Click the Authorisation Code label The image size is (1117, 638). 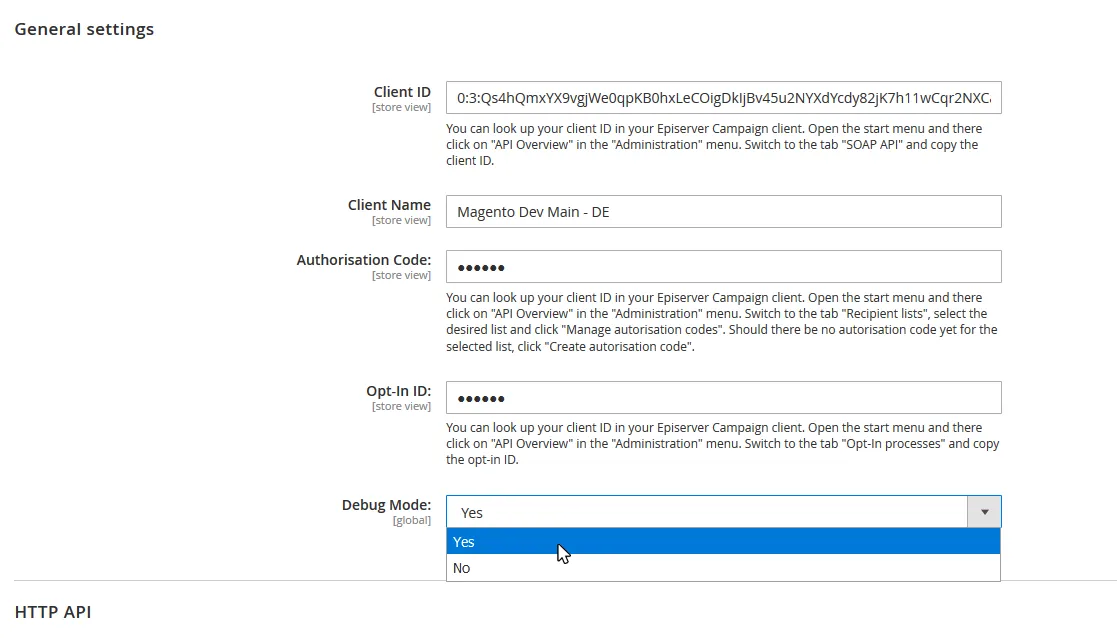[x=364, y=260]
